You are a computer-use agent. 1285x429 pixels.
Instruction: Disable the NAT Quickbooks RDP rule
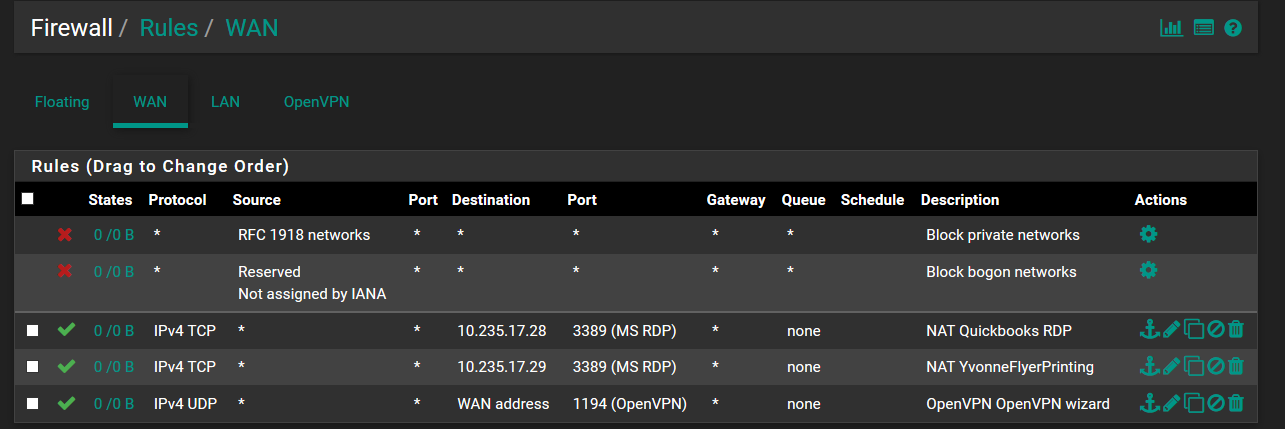point(1215,330)
